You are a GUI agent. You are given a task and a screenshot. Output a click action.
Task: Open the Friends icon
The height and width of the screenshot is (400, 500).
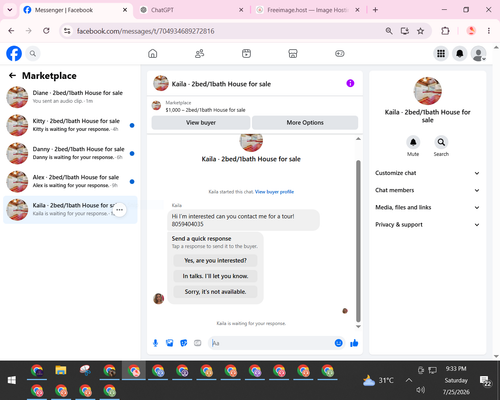[x=199, y=53]
